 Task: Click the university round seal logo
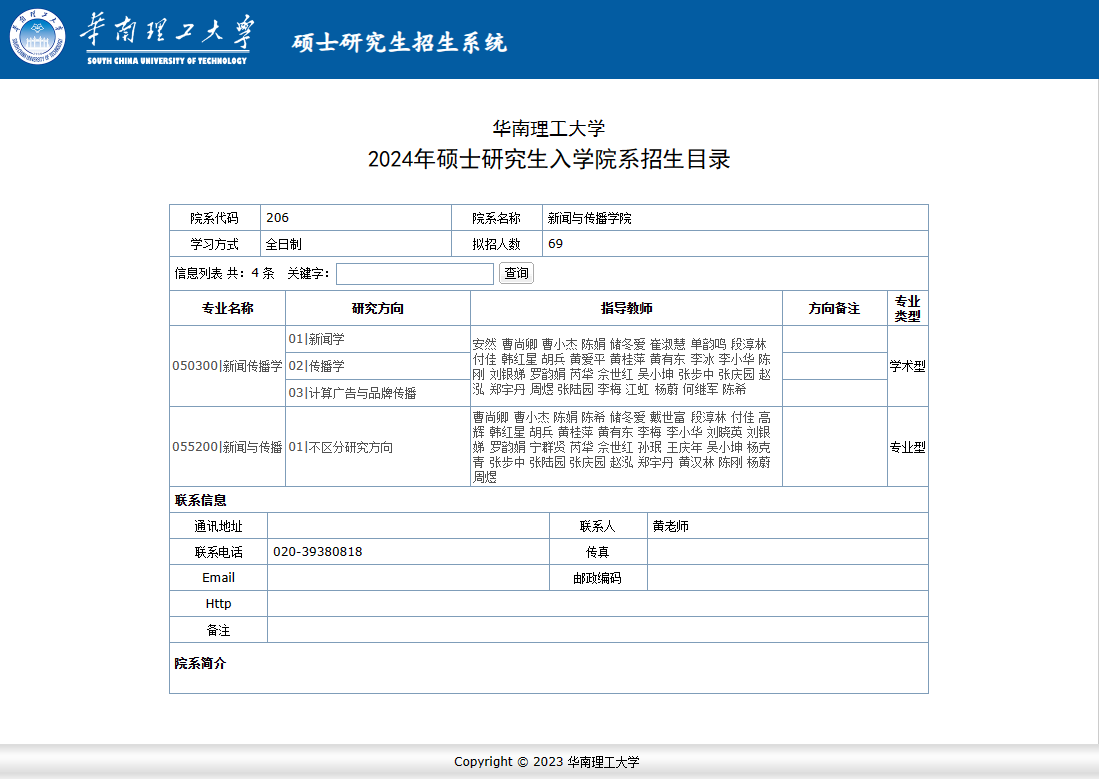pos(37,36)
